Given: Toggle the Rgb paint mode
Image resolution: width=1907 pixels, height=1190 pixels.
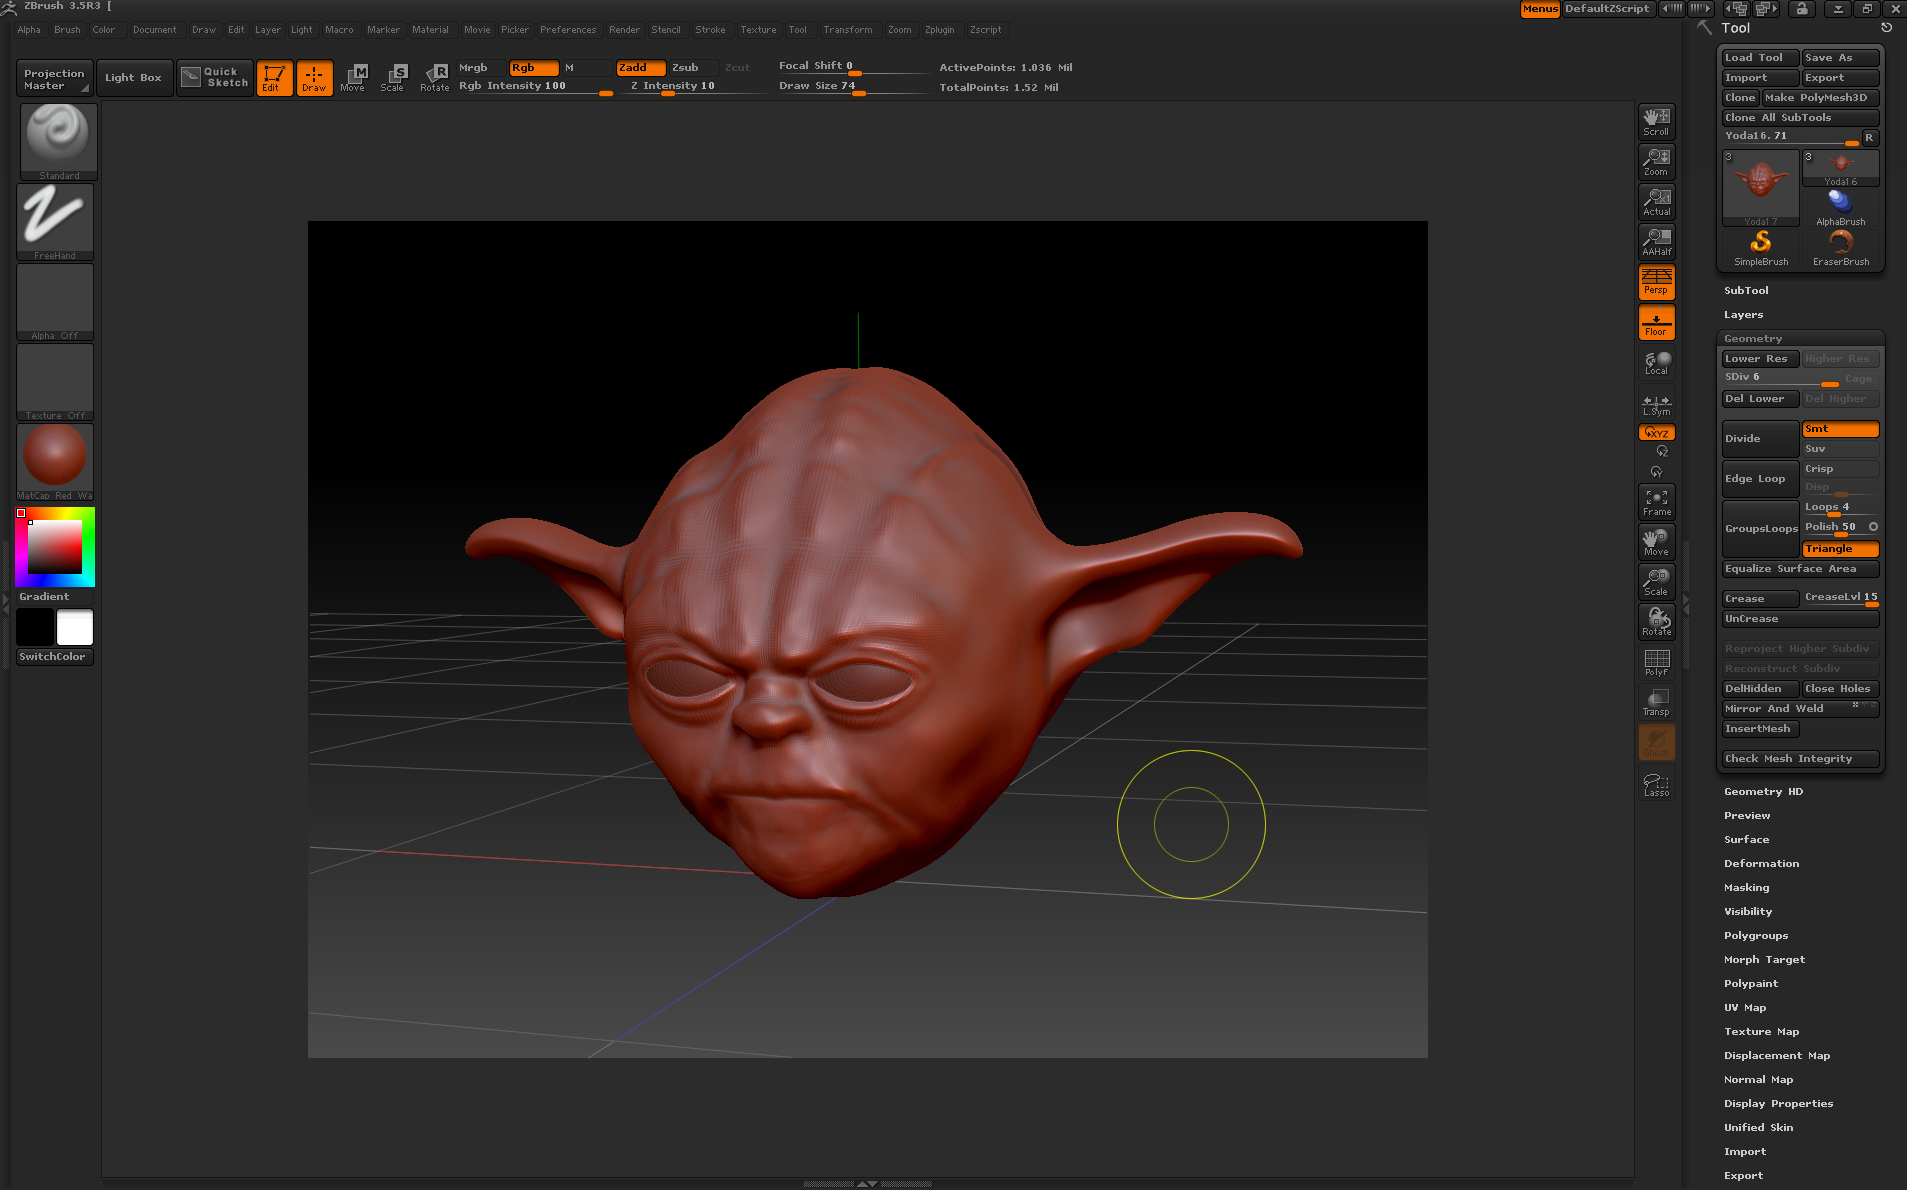Looking at the screenshot, I should tap(534, 68).
